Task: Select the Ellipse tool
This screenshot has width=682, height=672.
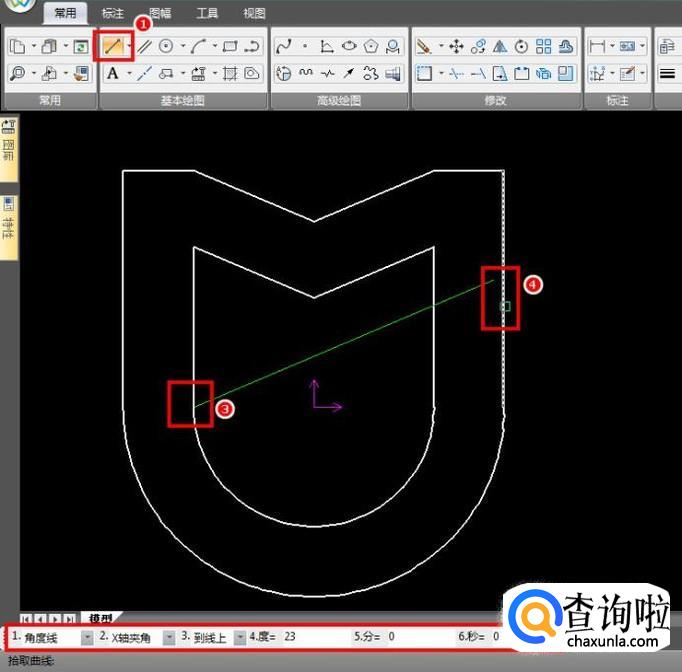Action: [x=350, y=46]
